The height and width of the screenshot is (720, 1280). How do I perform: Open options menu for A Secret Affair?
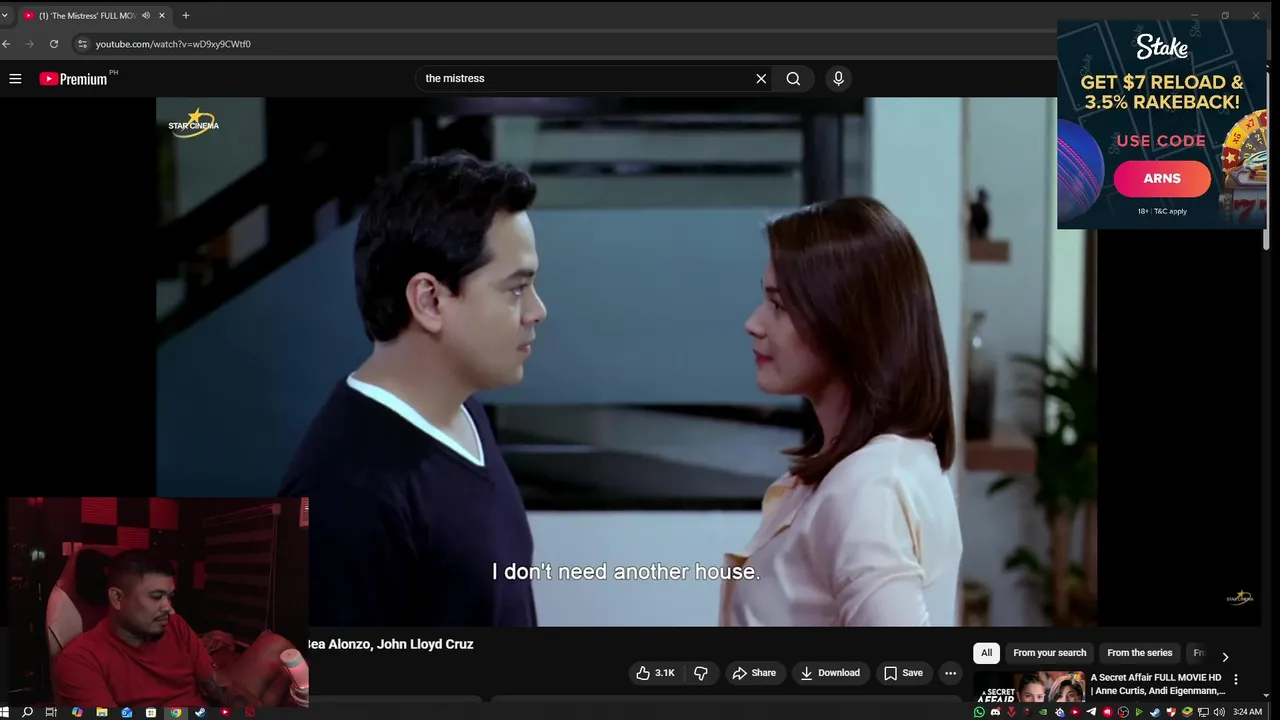tap(1236, 680)
